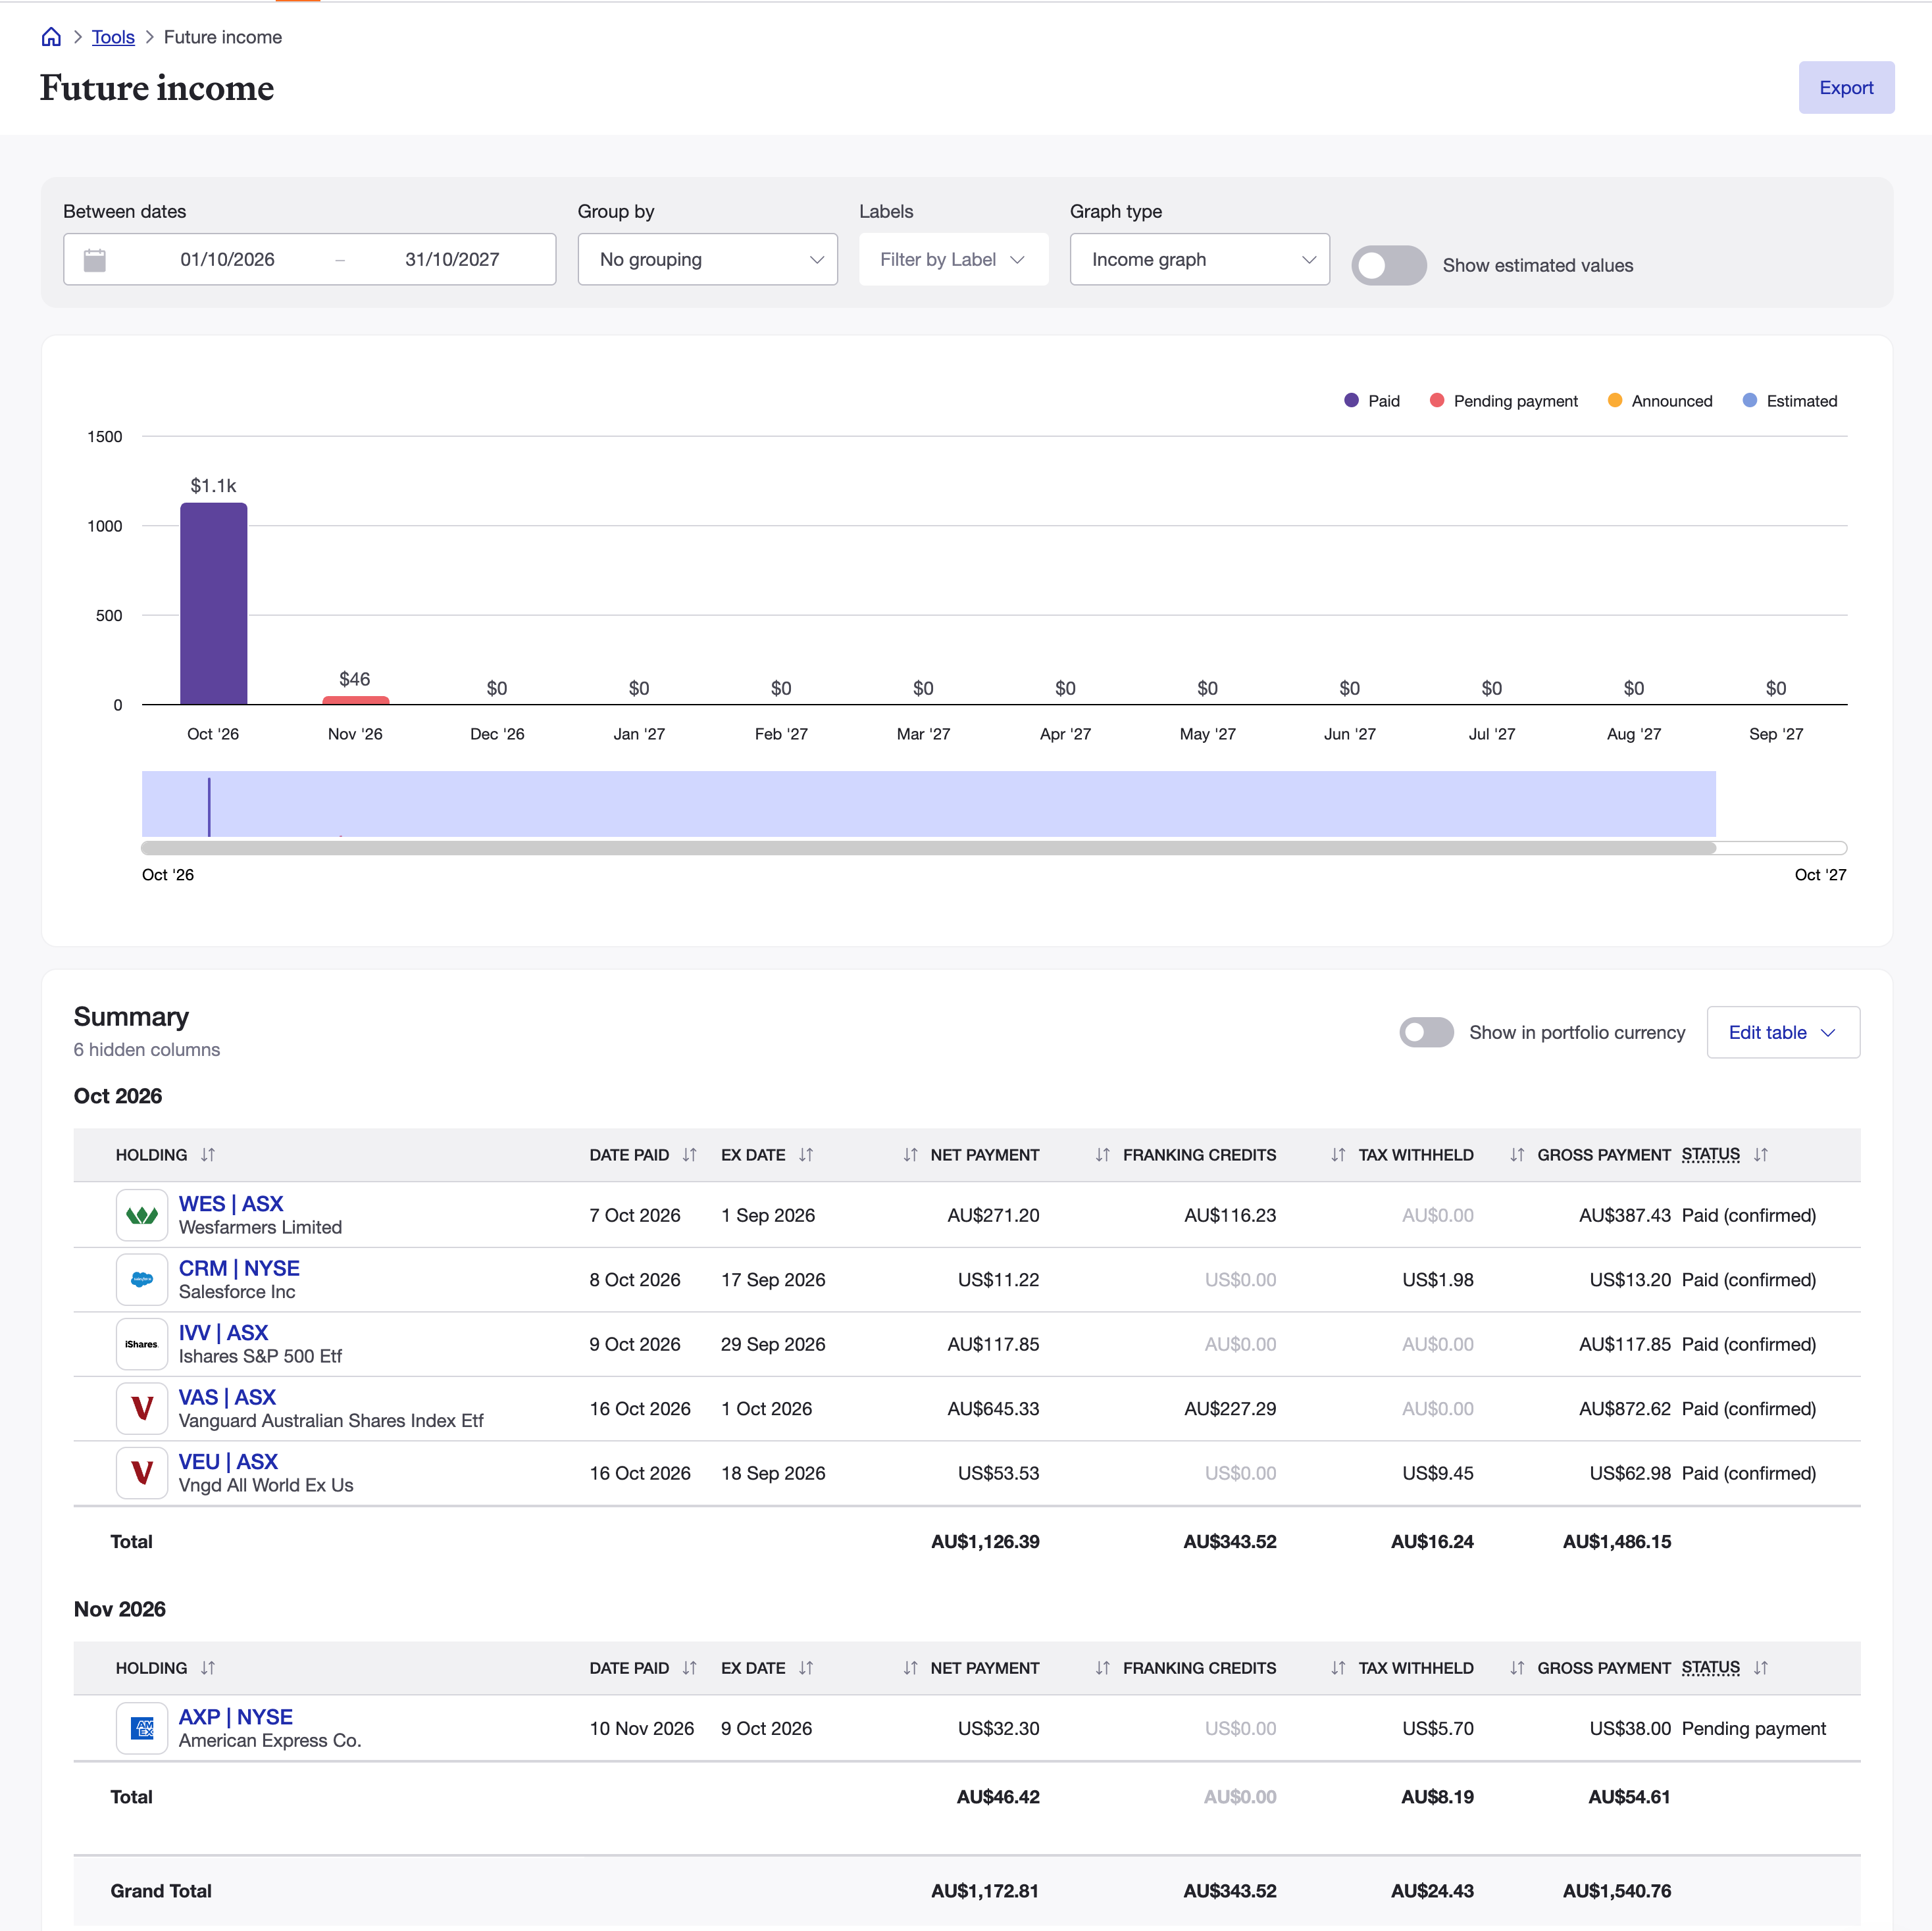
Task: Toggle Show in portfolio currency
Action: [x=1426, y=1032]
